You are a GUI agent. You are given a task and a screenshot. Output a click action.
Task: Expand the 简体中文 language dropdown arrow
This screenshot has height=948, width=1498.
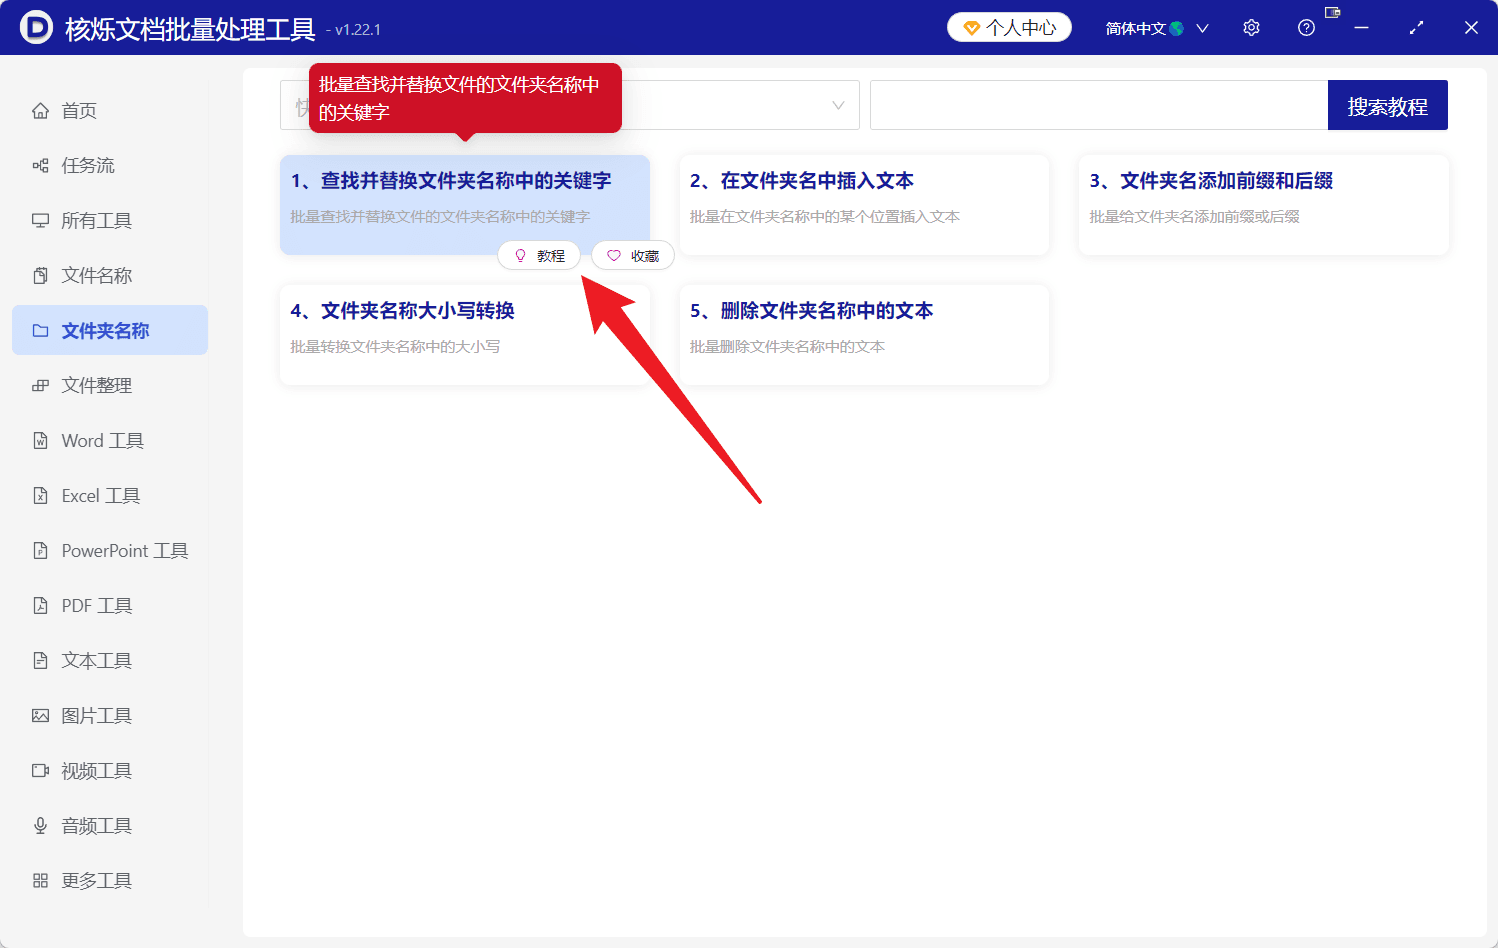1202,28
